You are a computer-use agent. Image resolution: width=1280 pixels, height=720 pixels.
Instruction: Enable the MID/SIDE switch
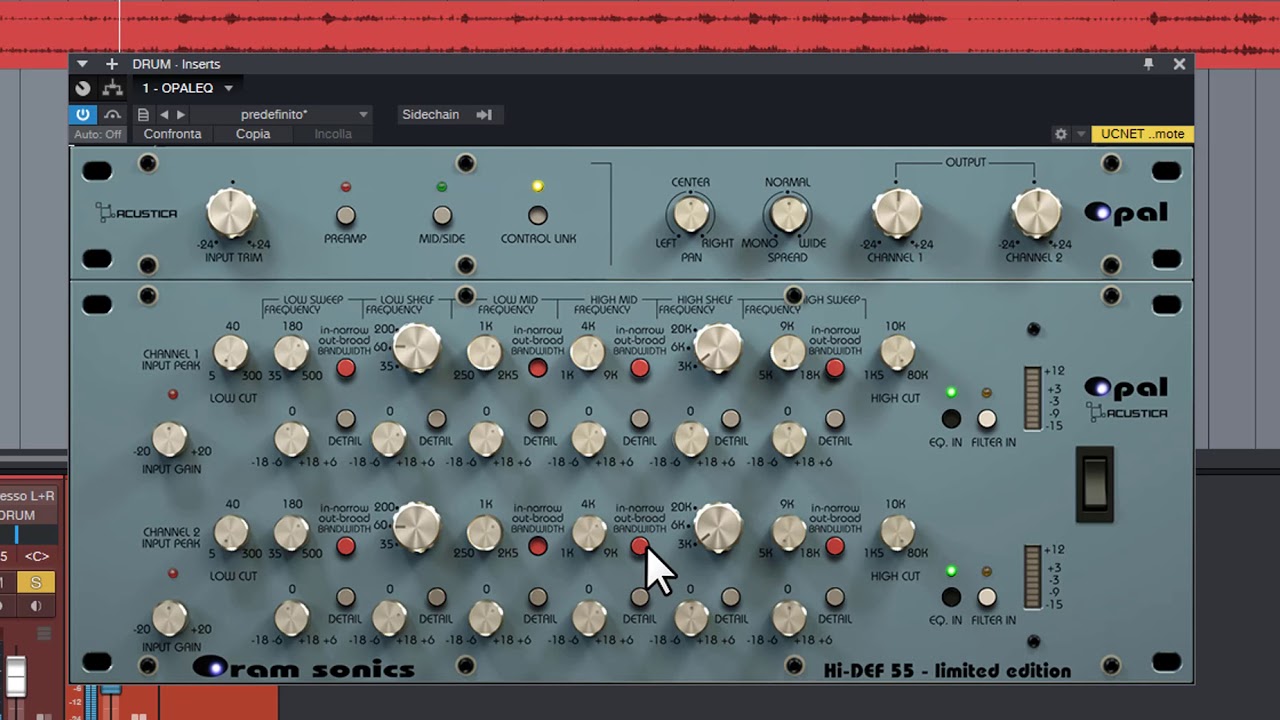pyautogui.click(x=442, y=215)
